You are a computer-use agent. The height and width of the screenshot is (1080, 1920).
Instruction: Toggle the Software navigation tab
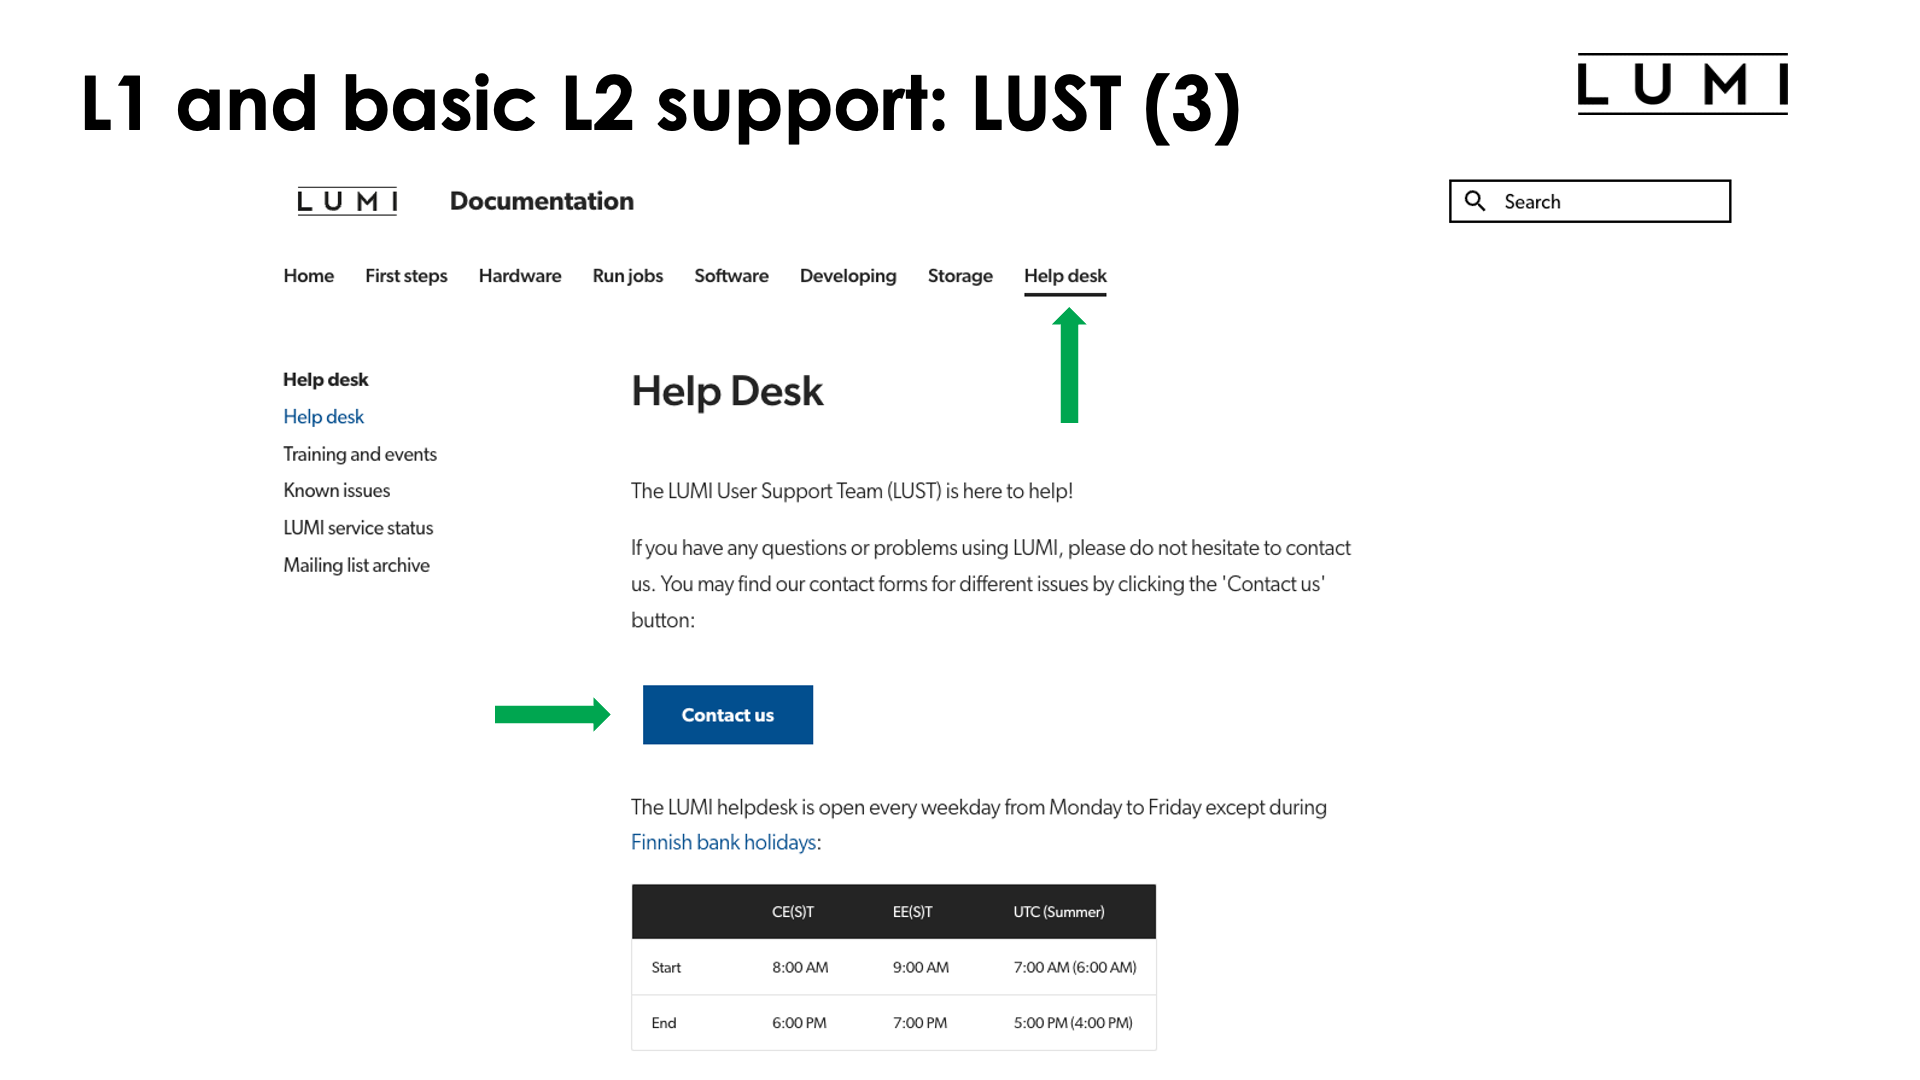point(731,274)
